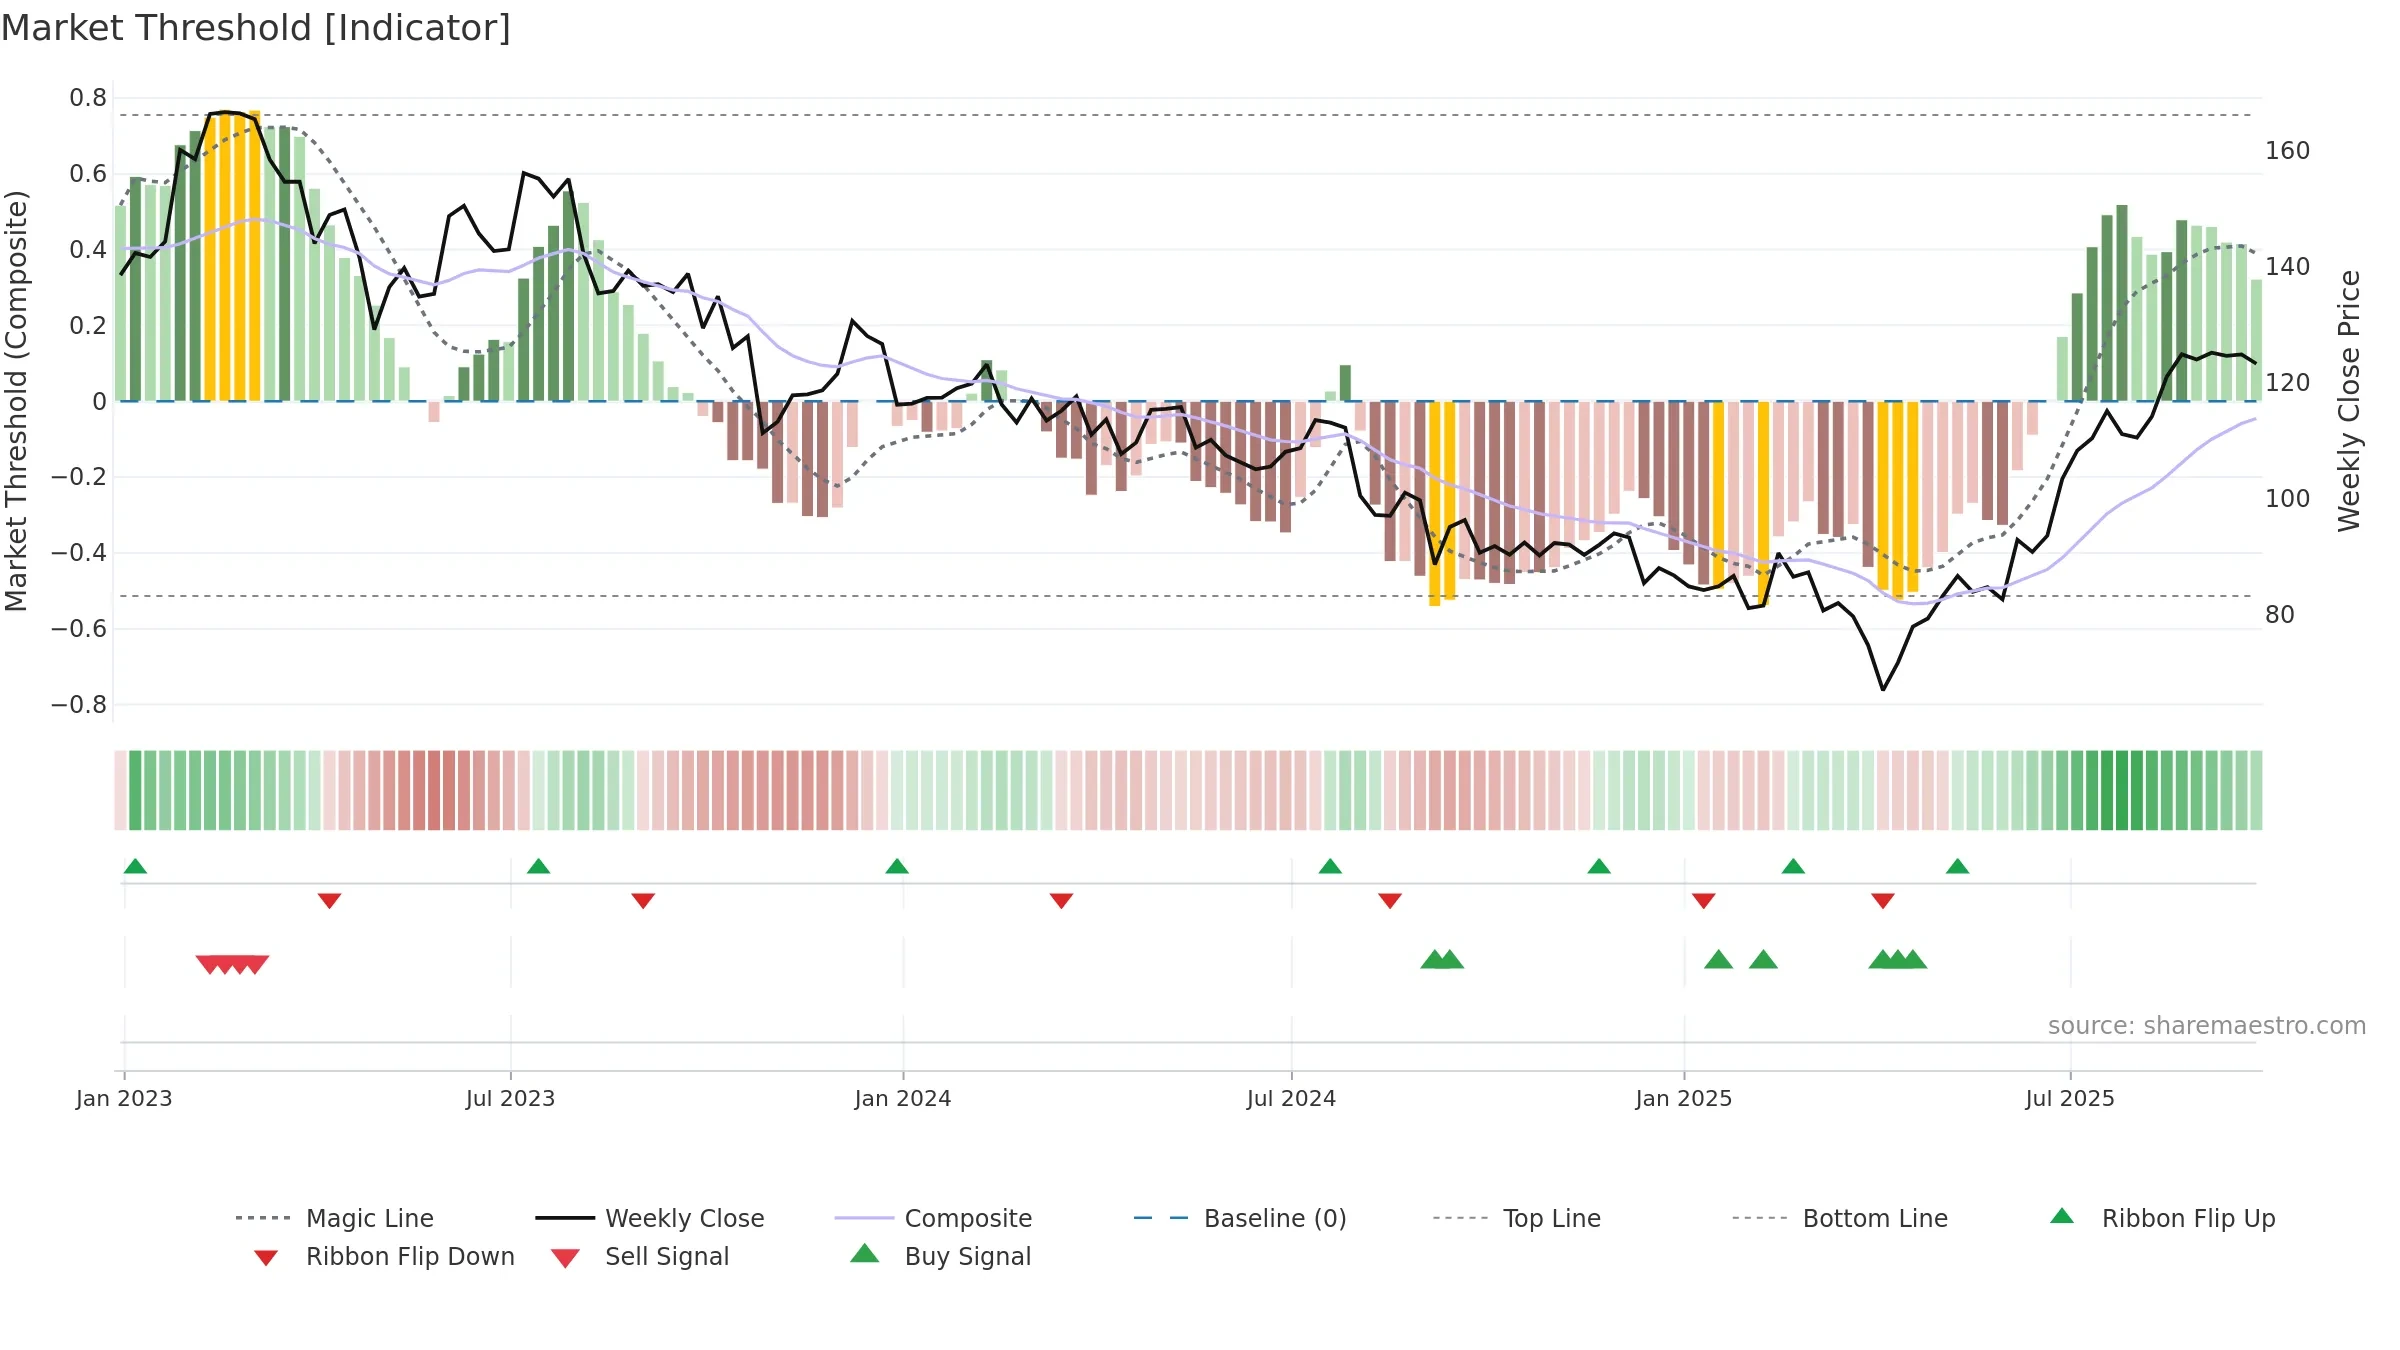The height and width of the screenshot is (1350, 2400).
Task: Click the Ribbon Flip Up marker at Jan 2023
Action: point(135,866)
